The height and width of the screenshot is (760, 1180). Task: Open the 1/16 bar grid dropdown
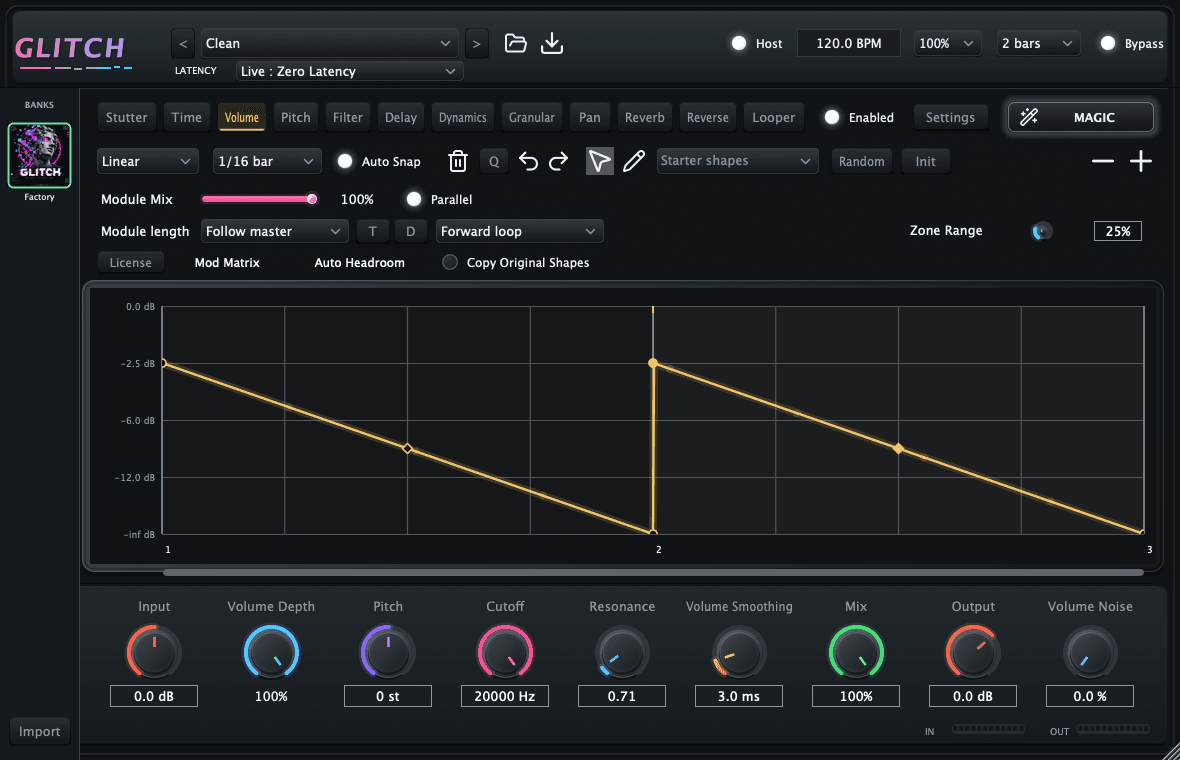[x=267, y=161]
